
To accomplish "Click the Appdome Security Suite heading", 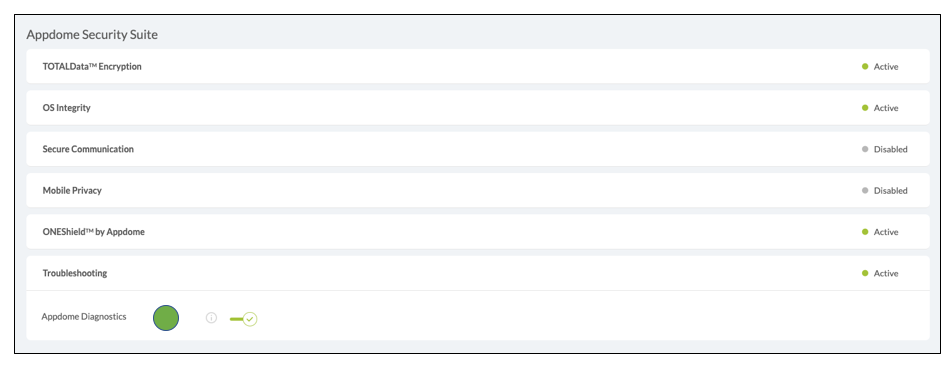I will pos(92,35).
